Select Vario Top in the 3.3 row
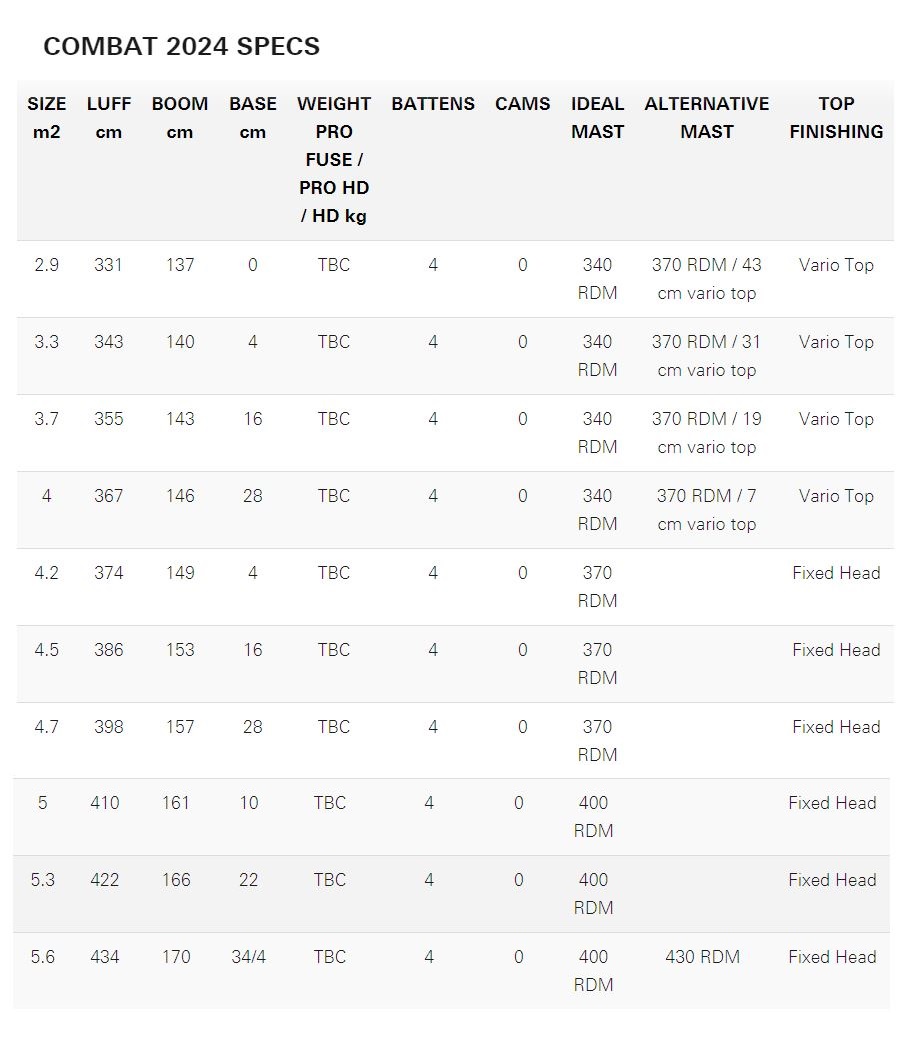The height and width of the screenshot is (1052, 914). pyautogui.click(x=836, y=342)
